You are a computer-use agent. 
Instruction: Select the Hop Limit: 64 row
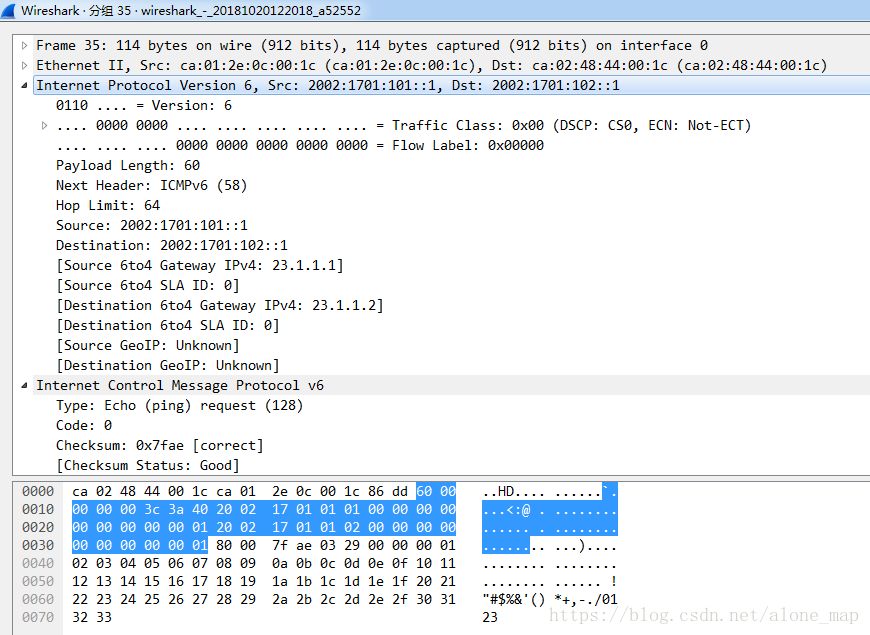(x=108, y=205)
